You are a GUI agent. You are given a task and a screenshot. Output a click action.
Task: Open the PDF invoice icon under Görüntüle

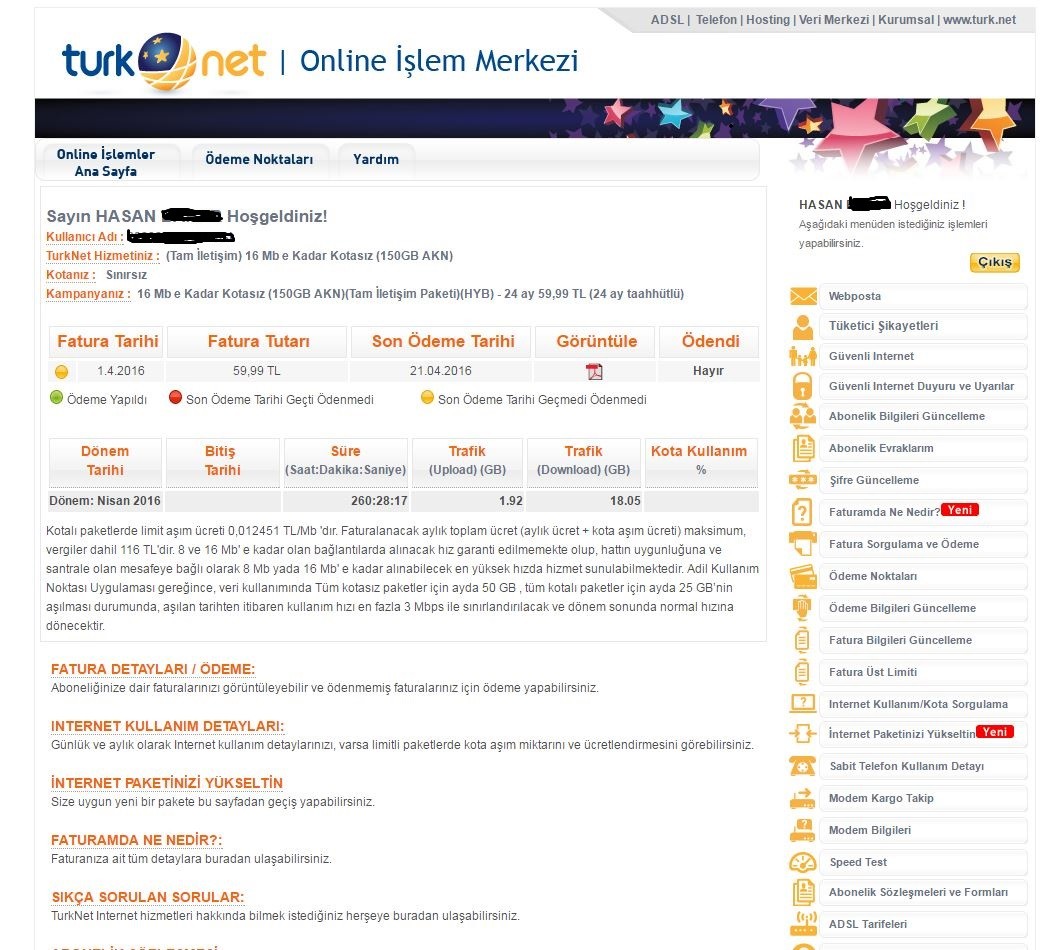point(594,371)
